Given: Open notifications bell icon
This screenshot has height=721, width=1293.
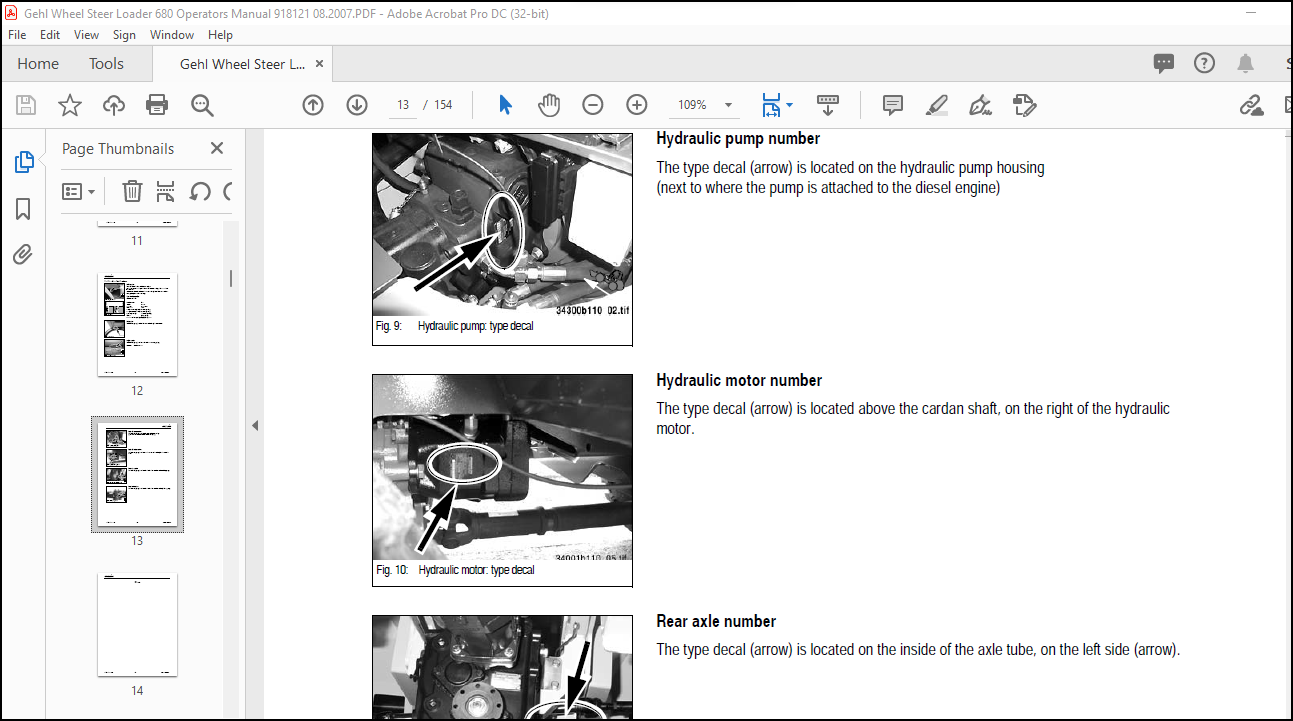Looking at the screenshot, I should coord(1245,64).
